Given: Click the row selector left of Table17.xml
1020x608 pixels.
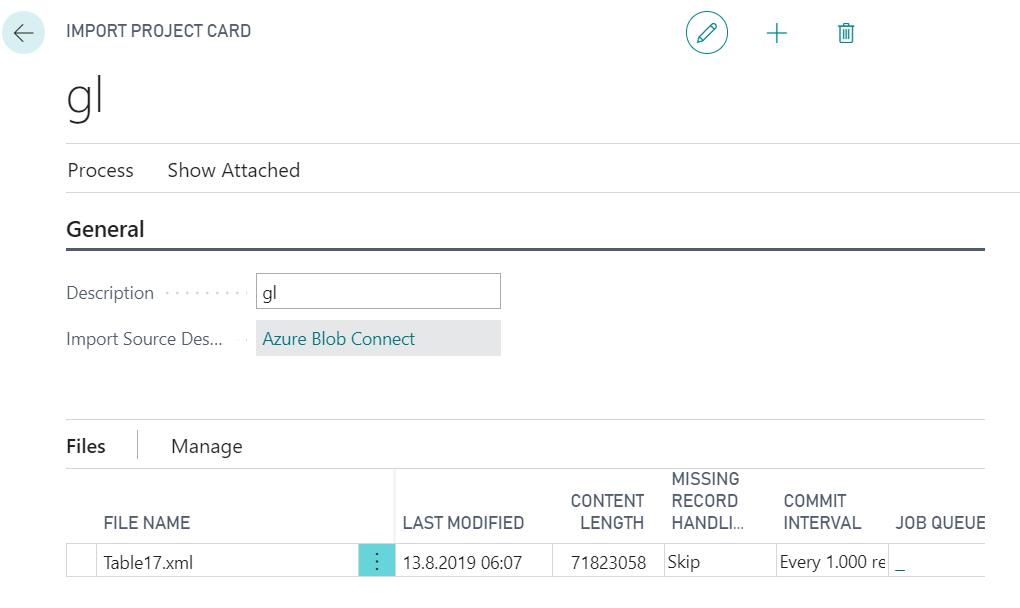Looking at the screenshot, I should (81, 562).
